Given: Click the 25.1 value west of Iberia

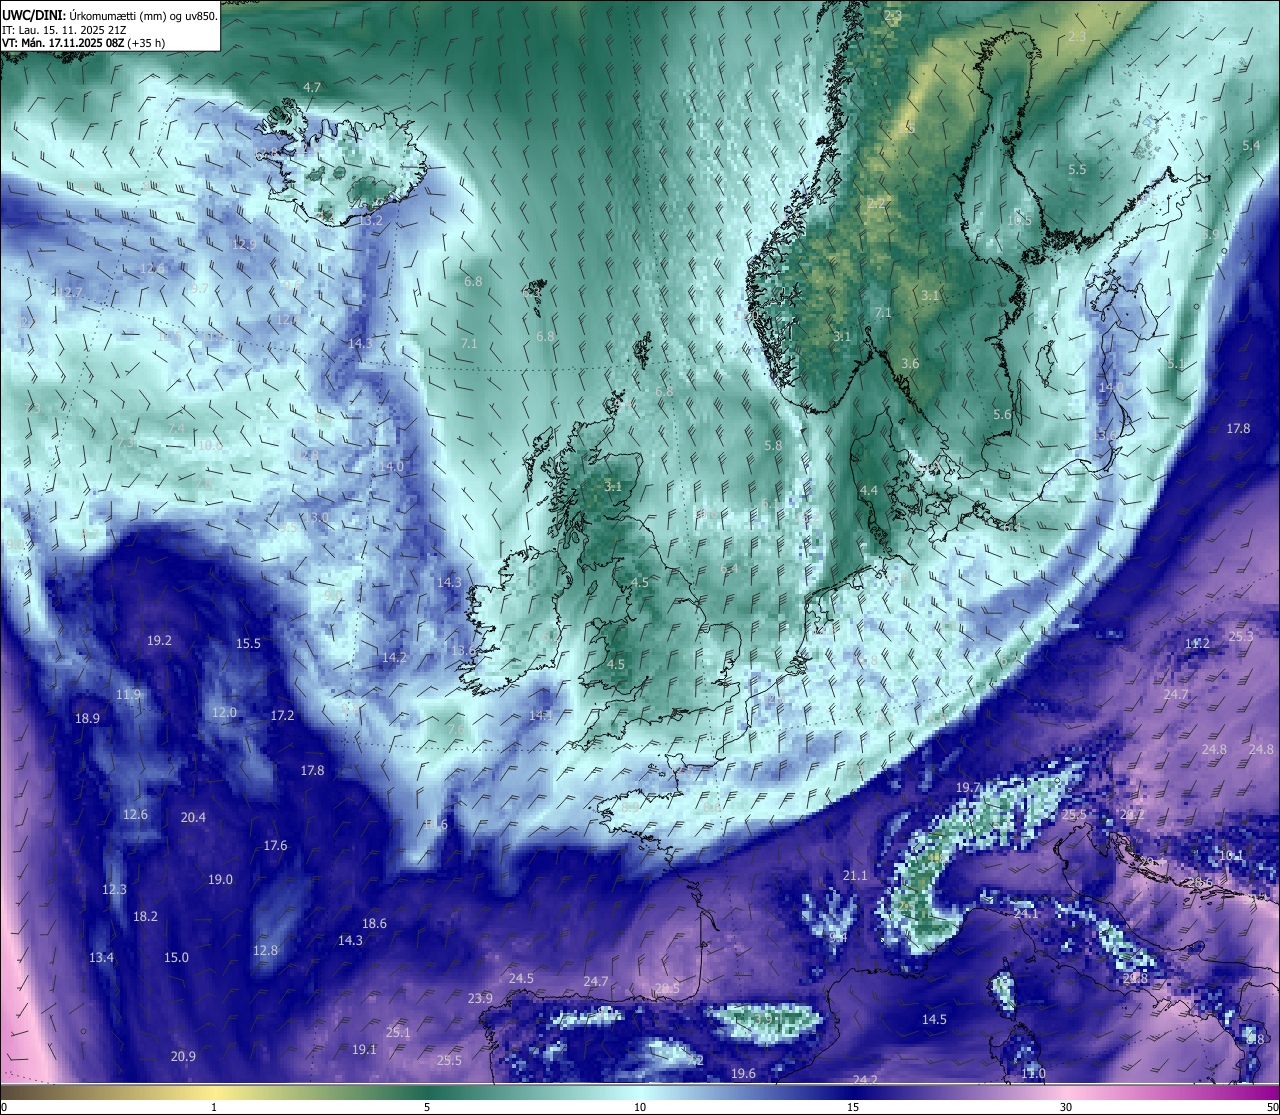Looking at the screenshot, I should click(x=398, y=1033).
